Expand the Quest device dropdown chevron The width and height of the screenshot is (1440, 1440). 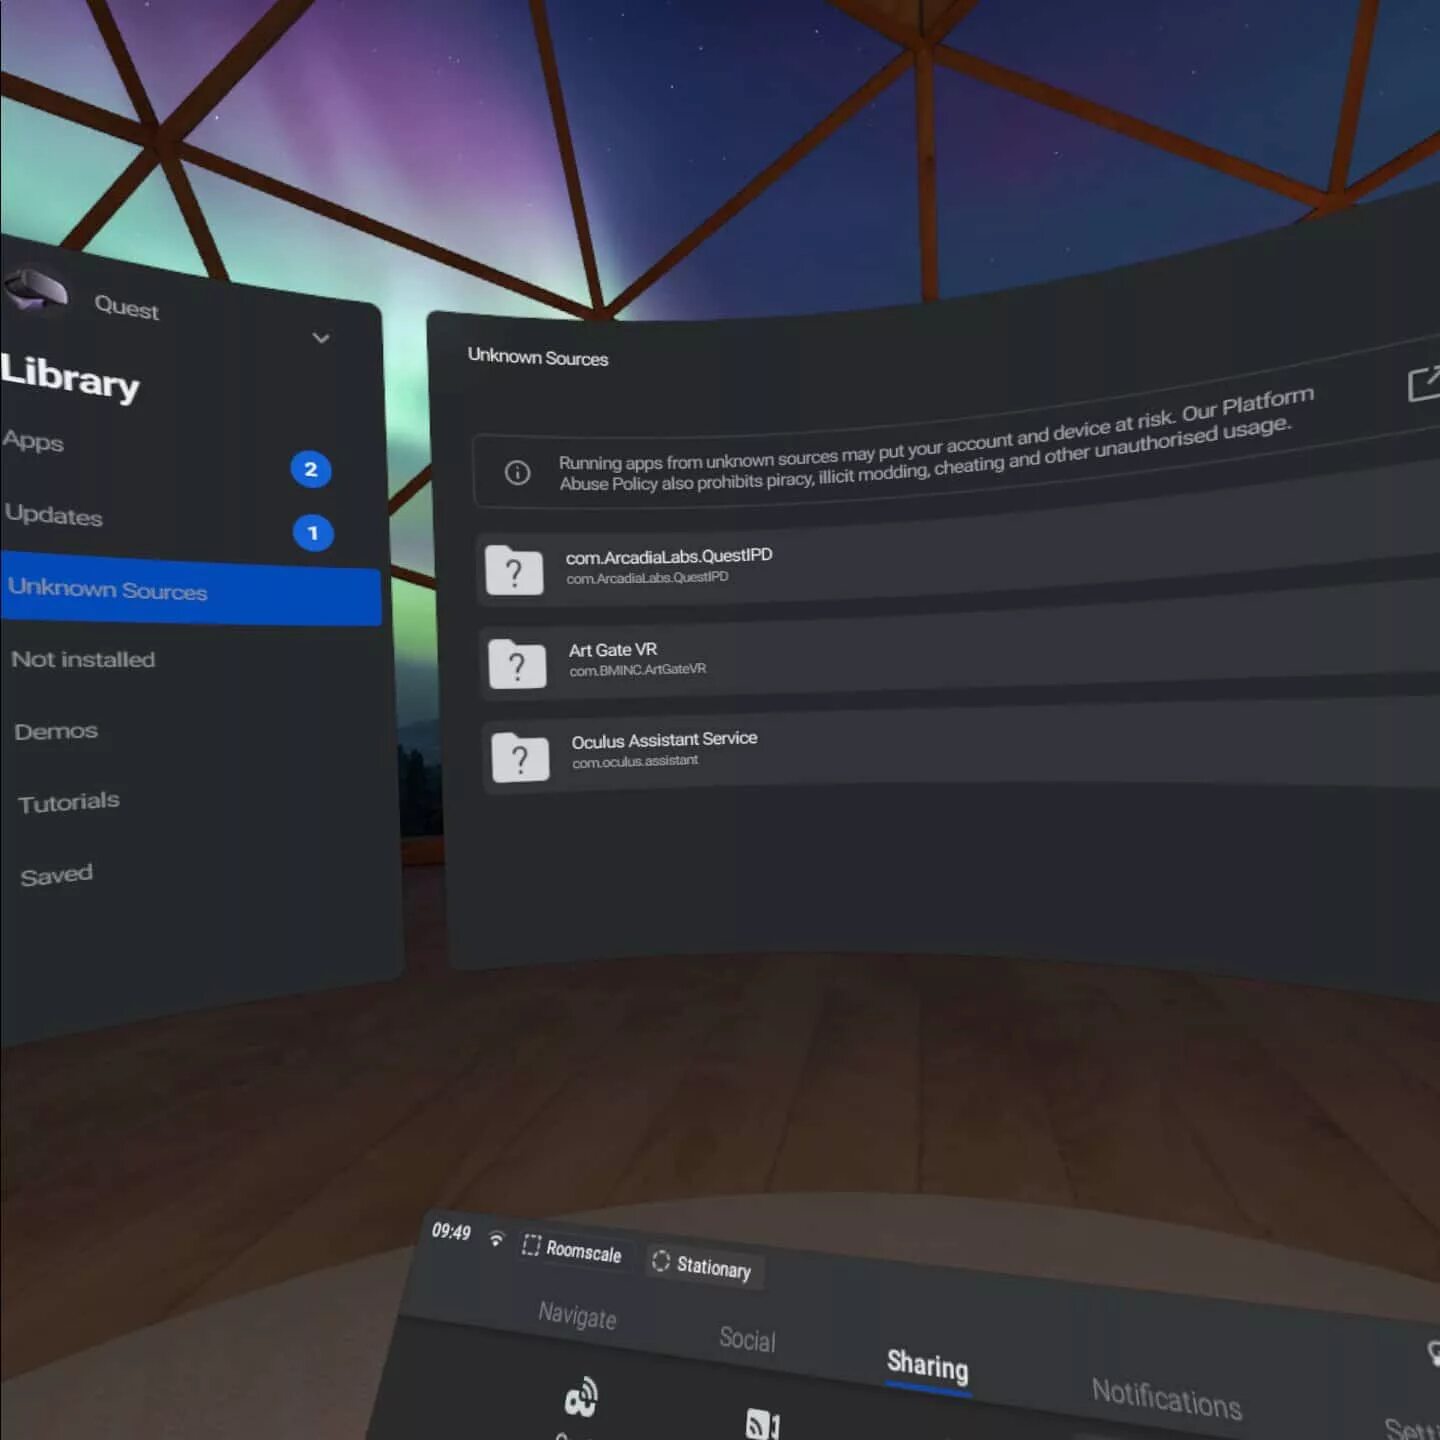click(x=321, y=338)
